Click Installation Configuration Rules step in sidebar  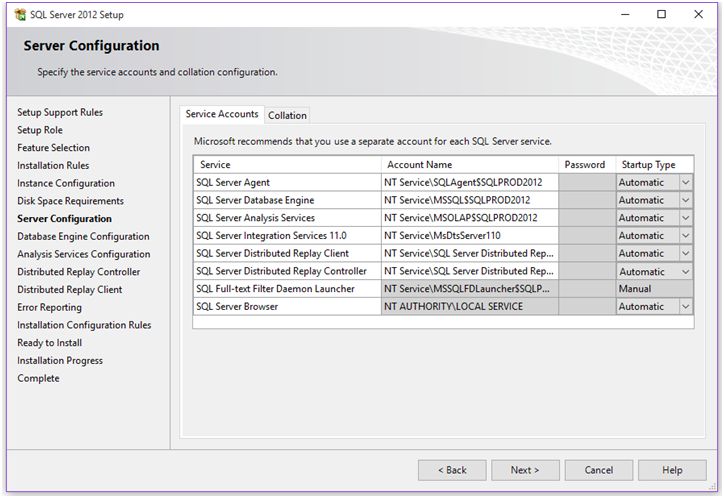point(84,325)
